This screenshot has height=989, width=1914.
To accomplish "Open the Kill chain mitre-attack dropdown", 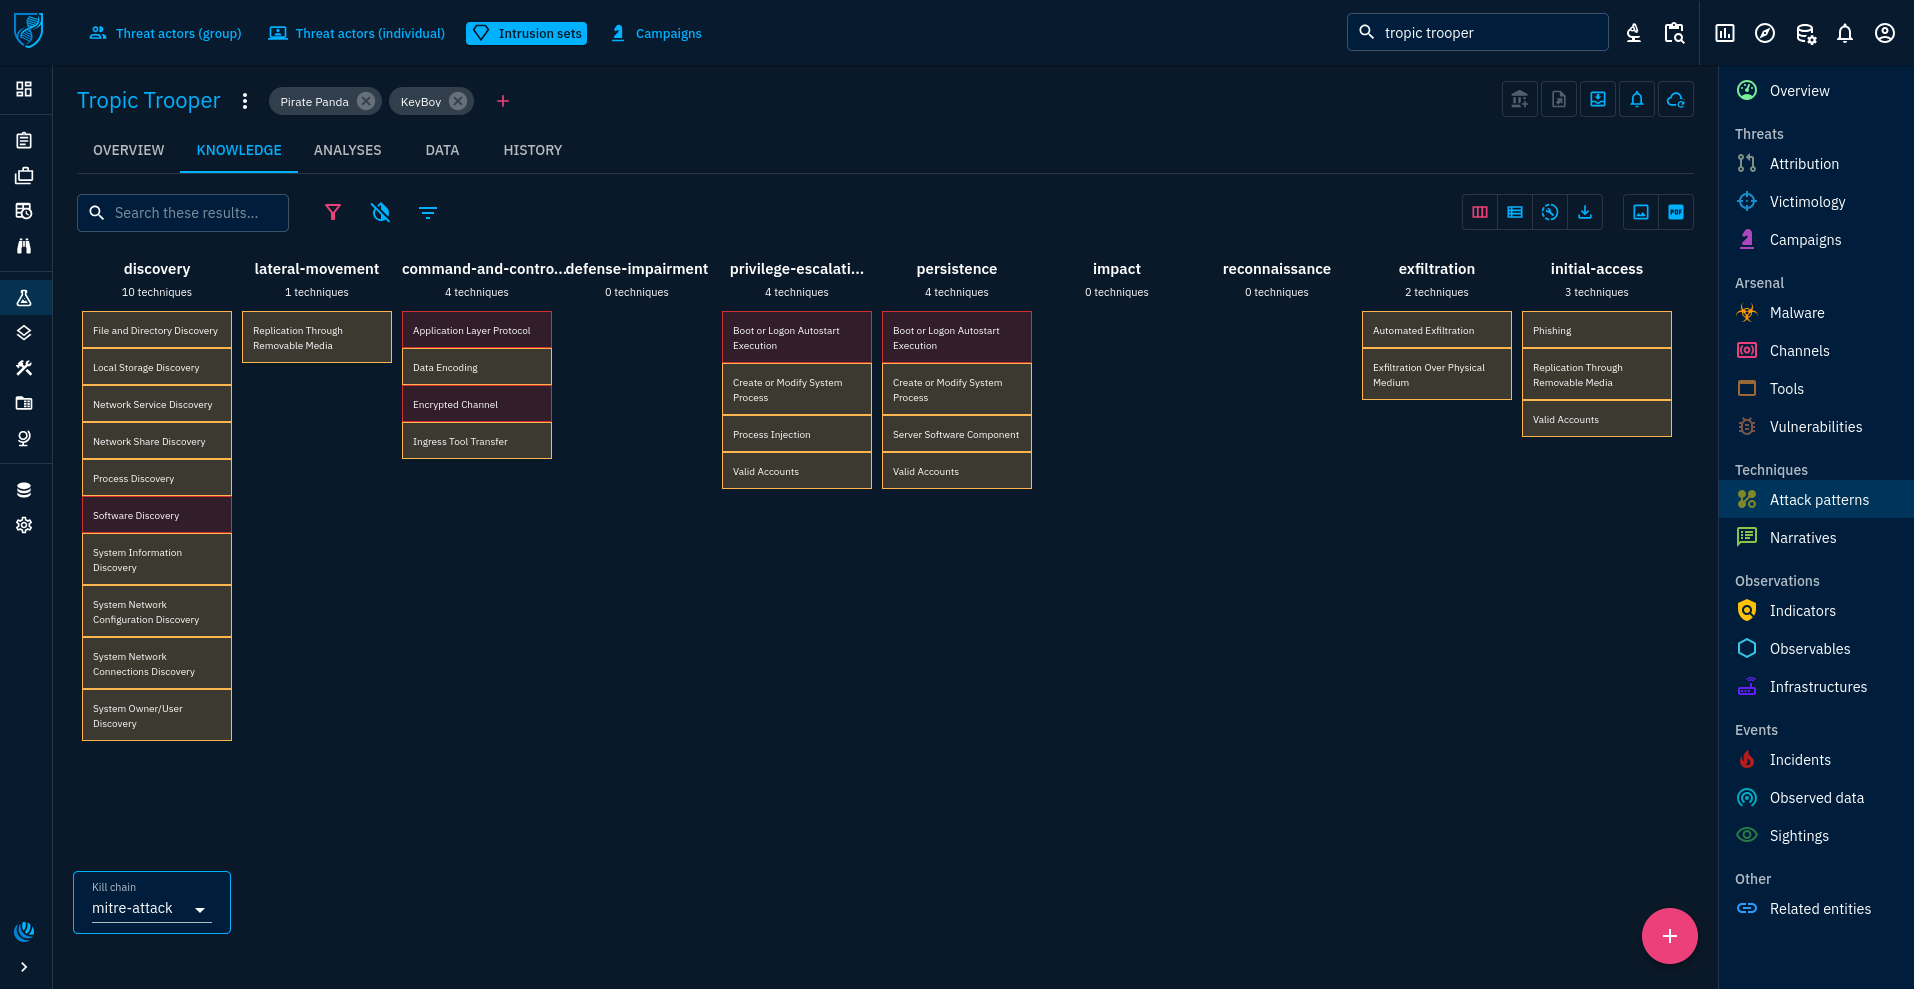I will 152,908.
